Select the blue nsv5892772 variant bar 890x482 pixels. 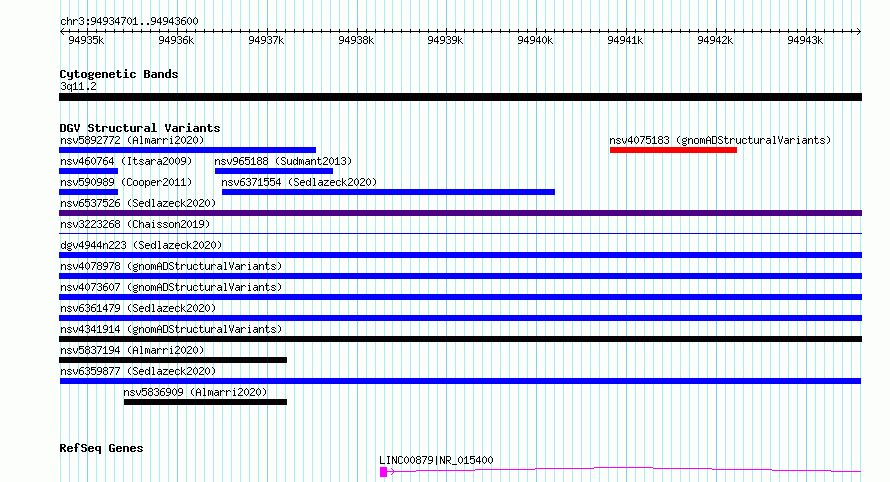point(187,150)
